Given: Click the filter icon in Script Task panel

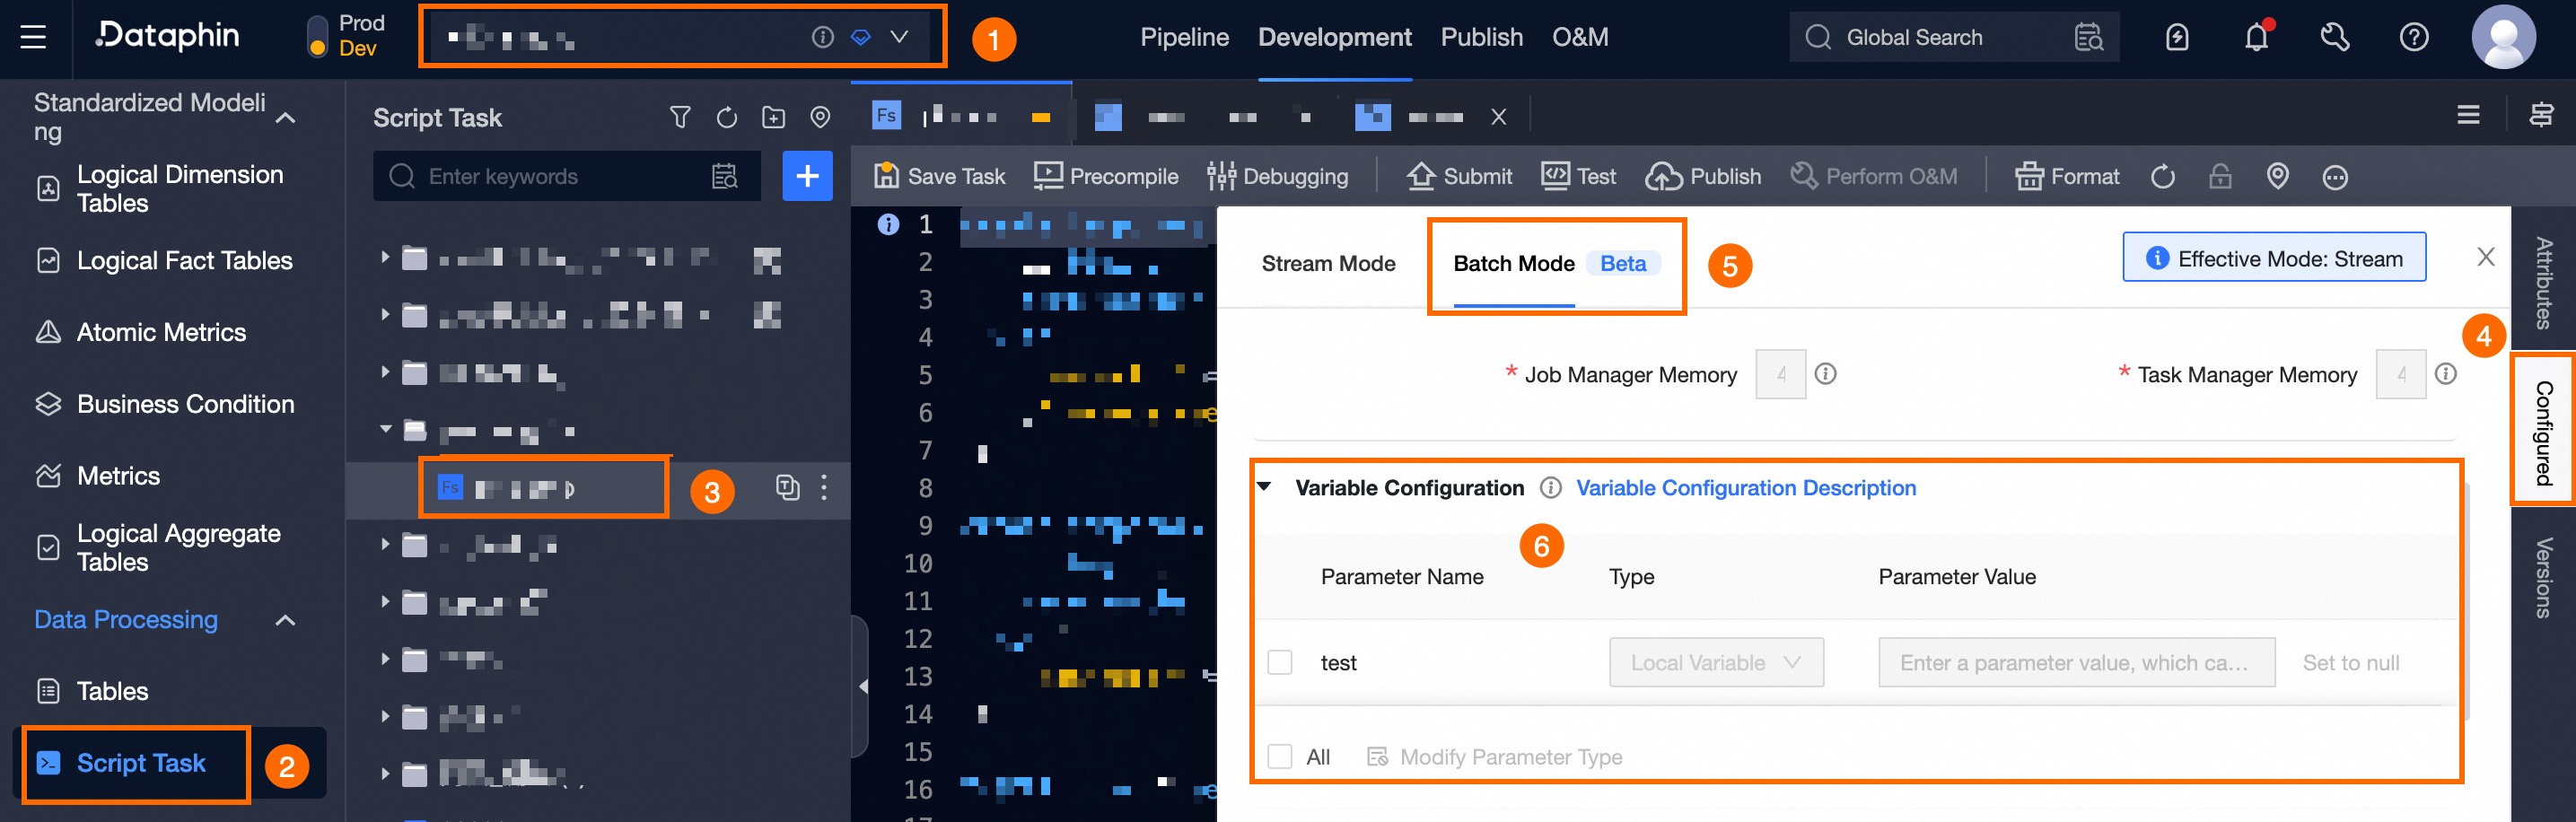Looking at the screenshot, I should [x=680, y=118].
